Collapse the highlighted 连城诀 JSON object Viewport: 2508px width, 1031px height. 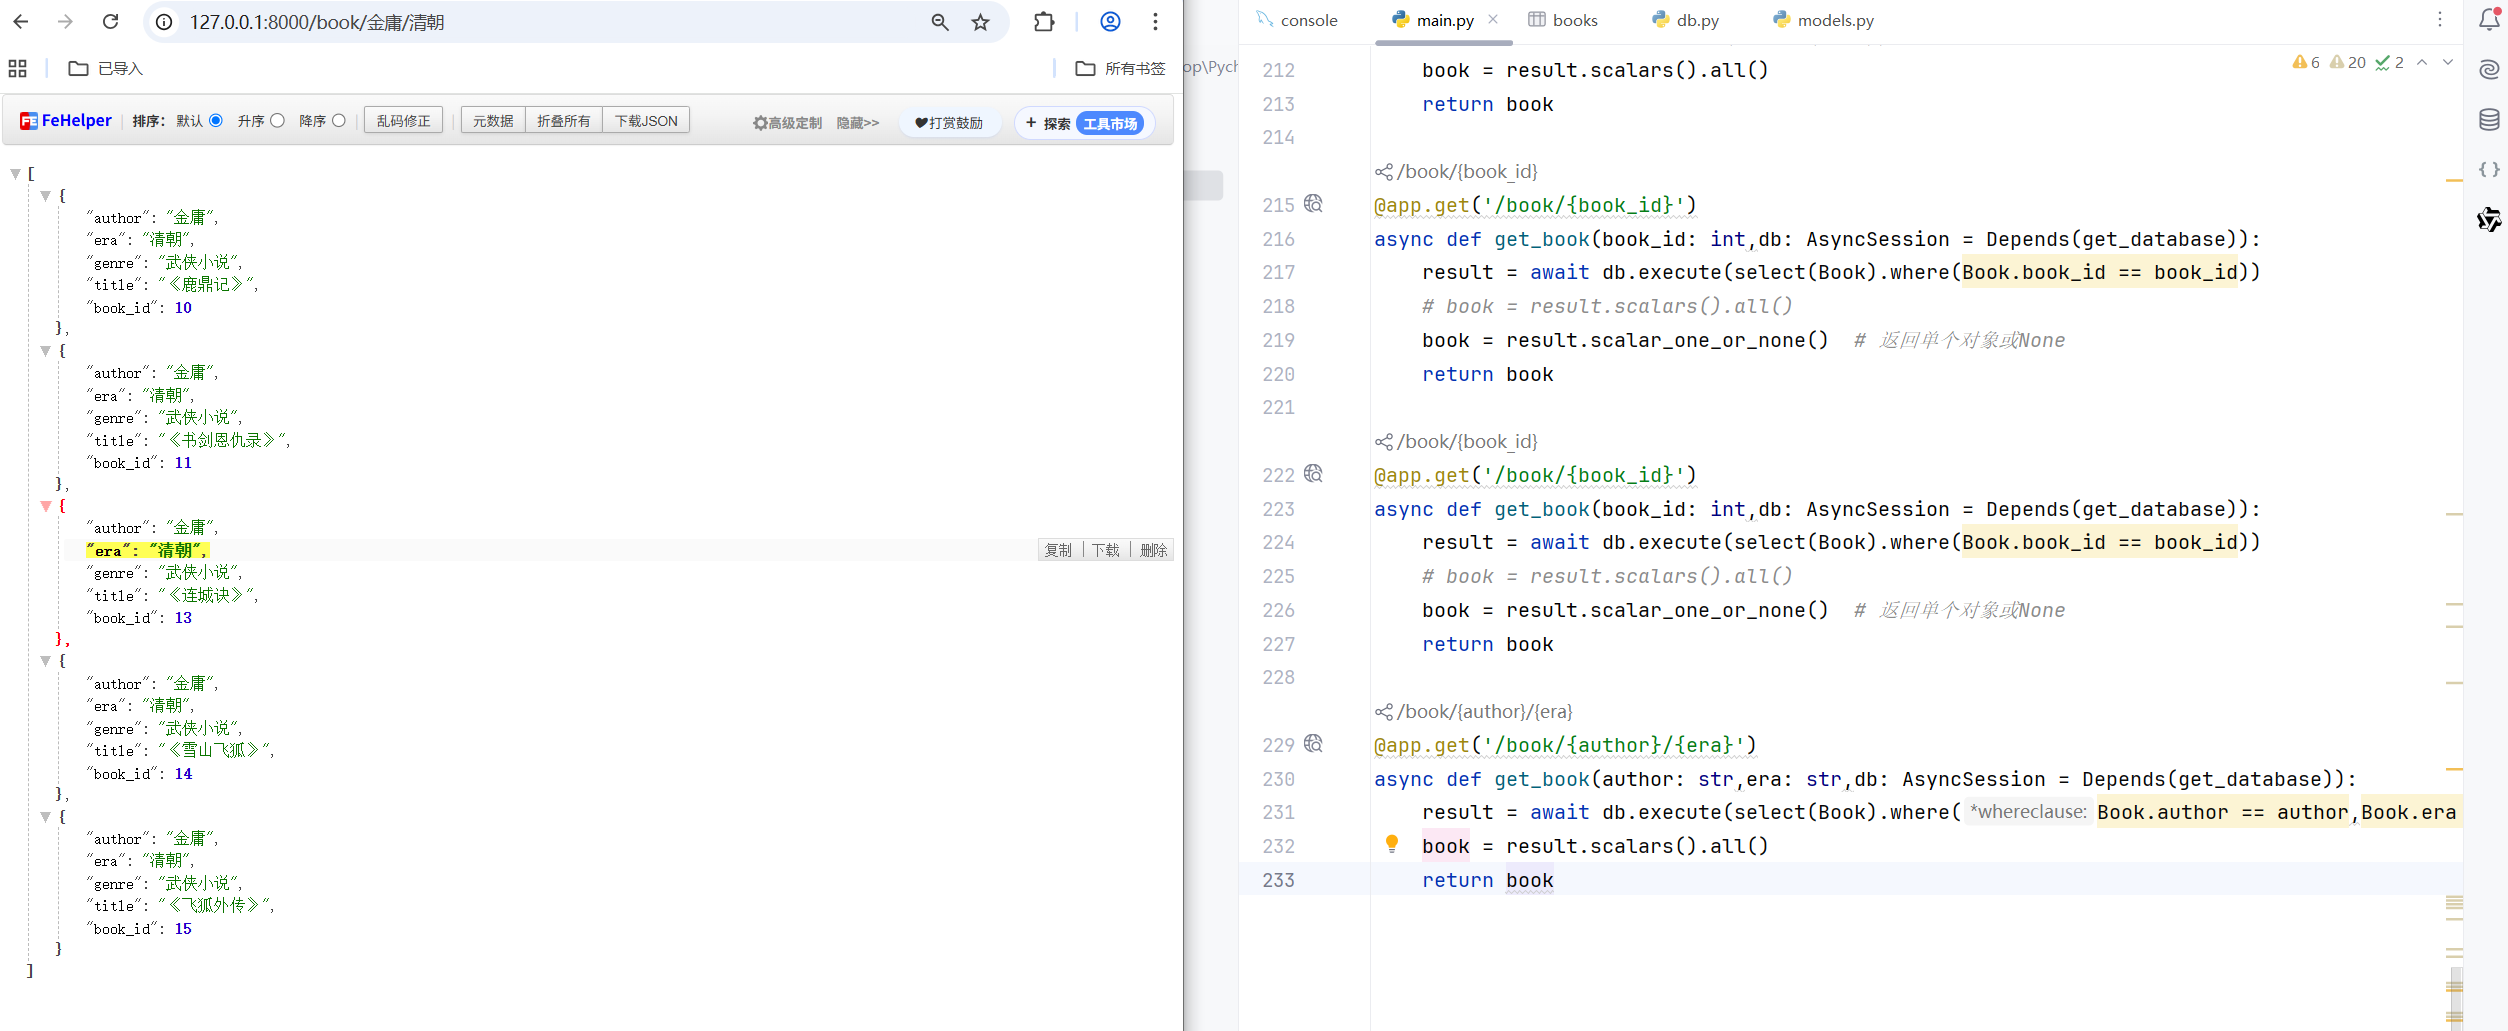pos(45,506)
